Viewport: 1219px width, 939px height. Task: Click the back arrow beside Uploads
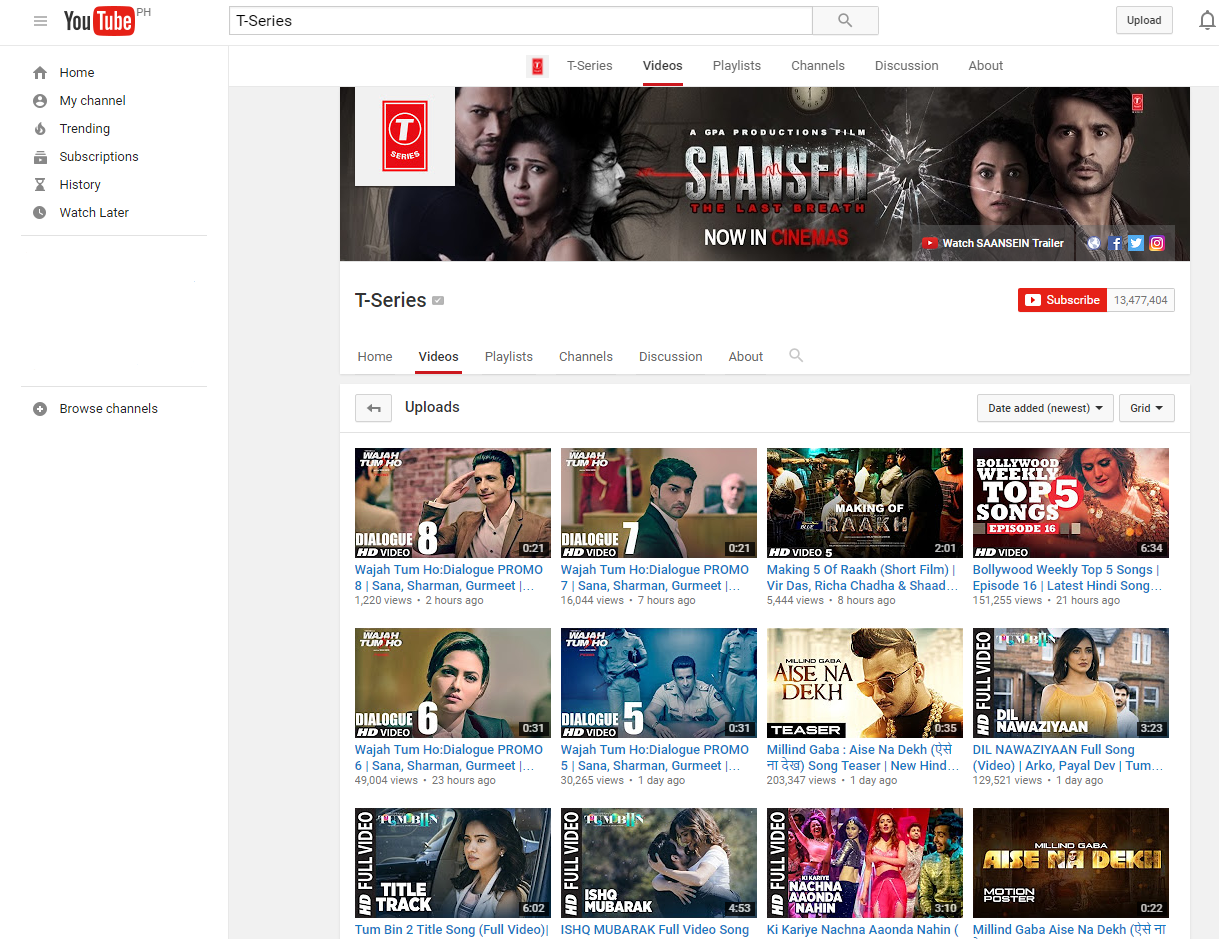click(373, 408)
